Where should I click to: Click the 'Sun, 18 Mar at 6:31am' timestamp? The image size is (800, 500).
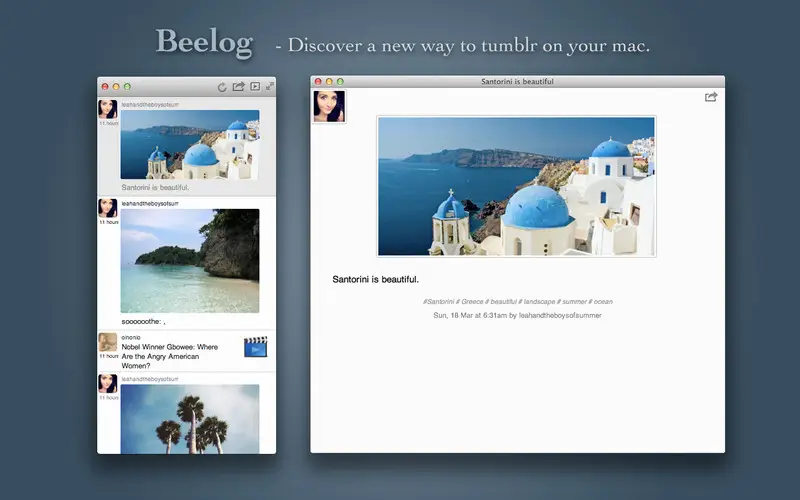(x=470, y=315)
